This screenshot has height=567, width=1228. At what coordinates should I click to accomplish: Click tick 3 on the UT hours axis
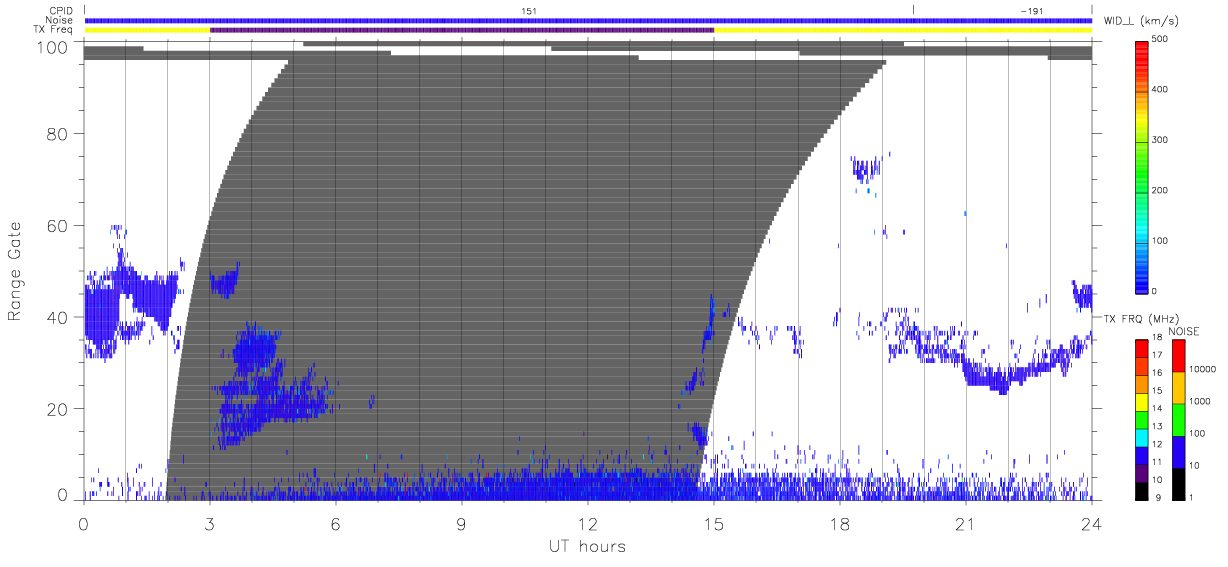[209, 523]
